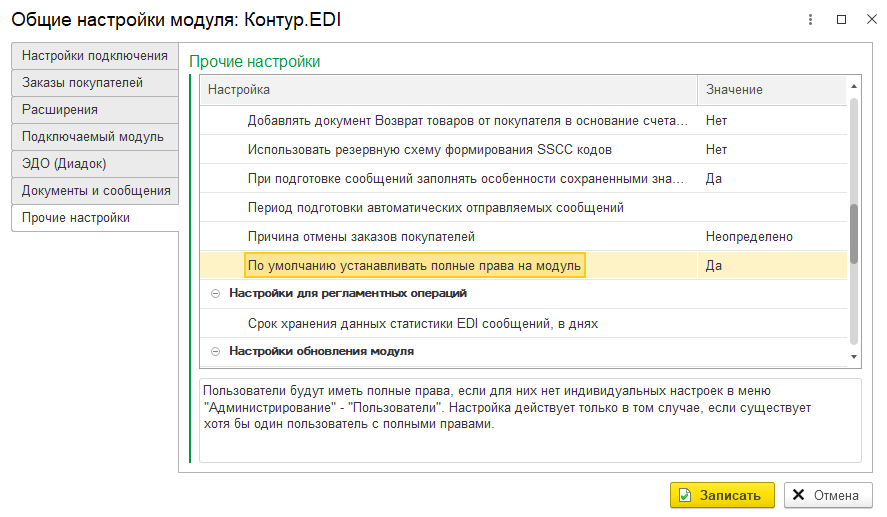Click value Да for полные права на модуль
The height and width of the screenshot is (517, 887).
(x=713, y=266)
